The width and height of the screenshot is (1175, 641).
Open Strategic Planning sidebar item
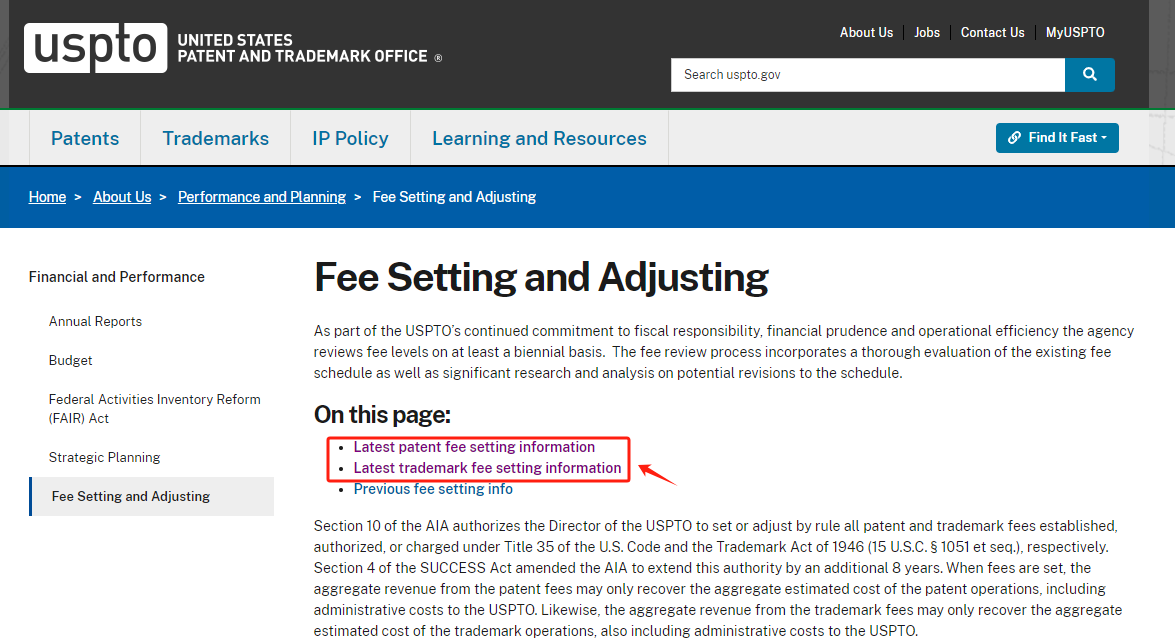pos(104,458)
